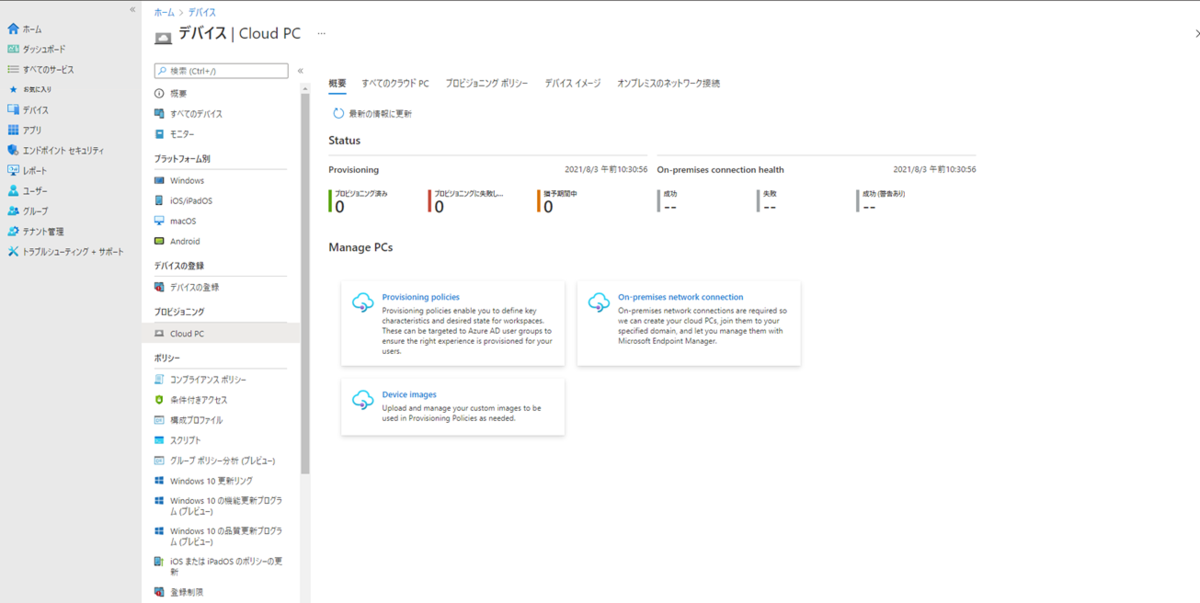This screenshot has height=603, width=1200.
Task: Open トラブルシューティング + サポート wrench icon
Action: tap(13, 251)
